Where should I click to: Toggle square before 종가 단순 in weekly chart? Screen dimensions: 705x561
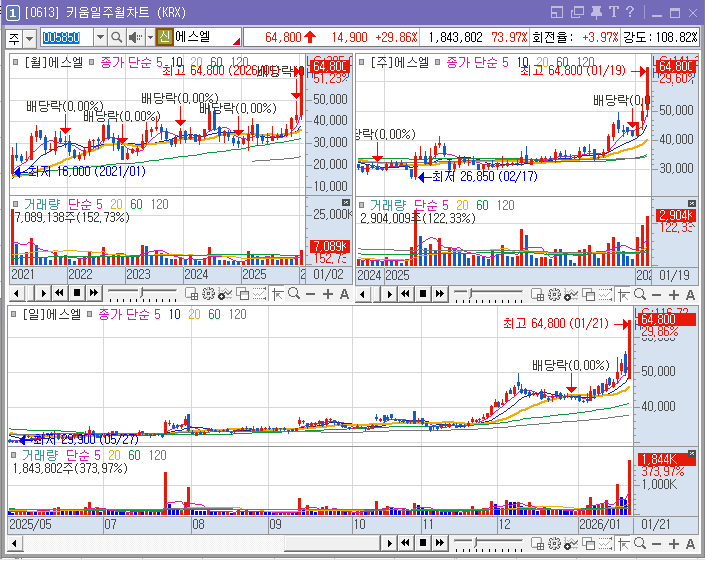pos(438,62)
